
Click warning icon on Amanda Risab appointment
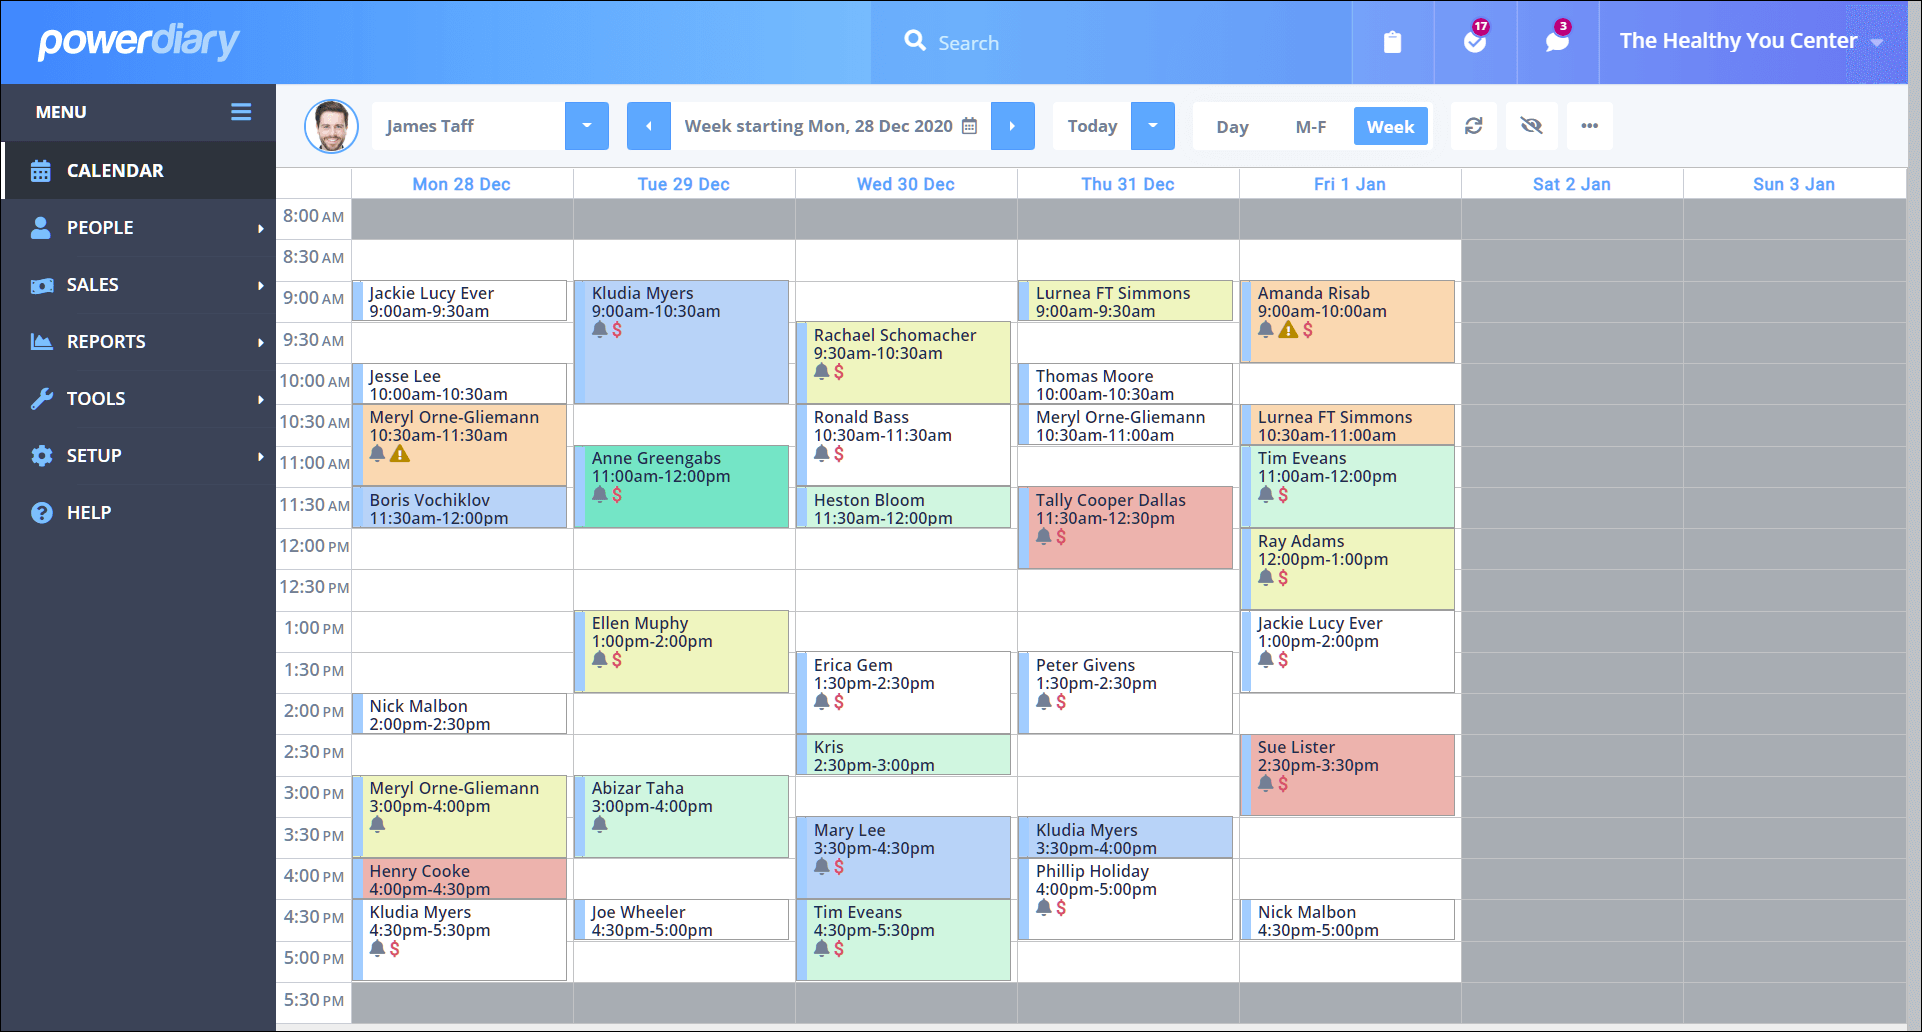point(1288,329)
